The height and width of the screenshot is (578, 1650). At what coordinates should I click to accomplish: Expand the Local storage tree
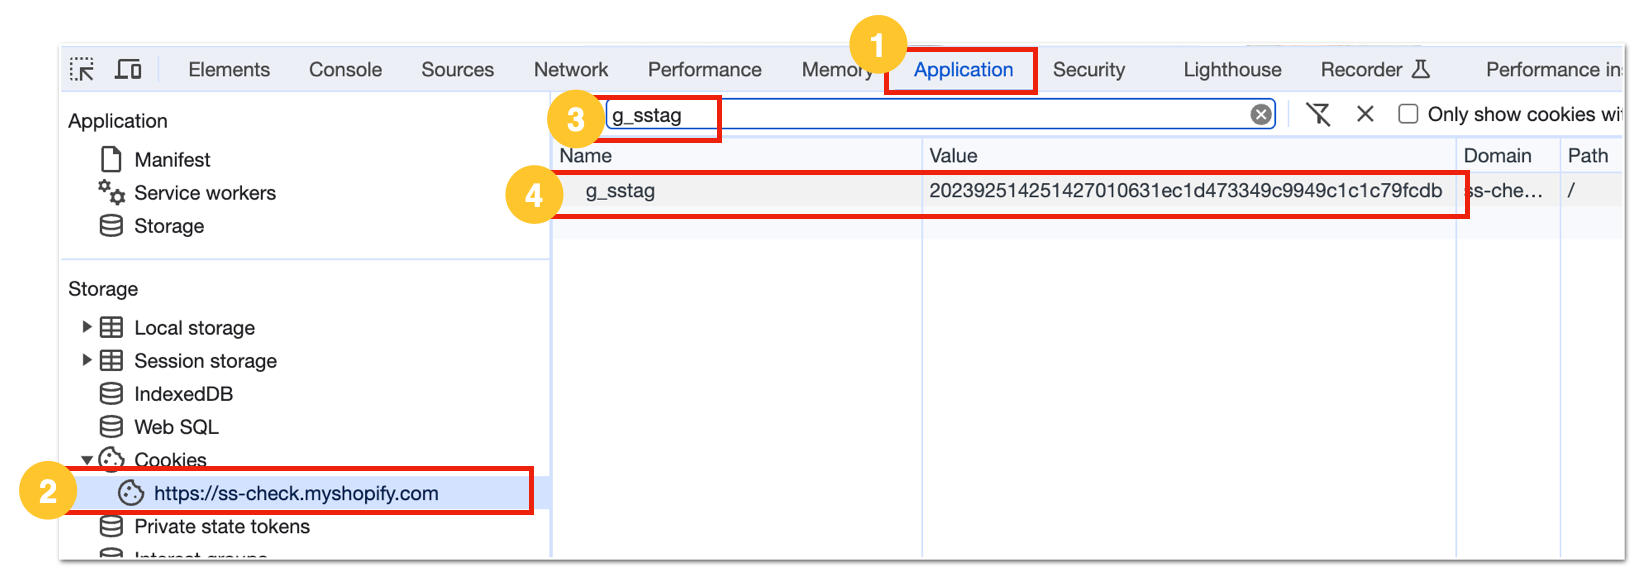click(x=87, y=327)
